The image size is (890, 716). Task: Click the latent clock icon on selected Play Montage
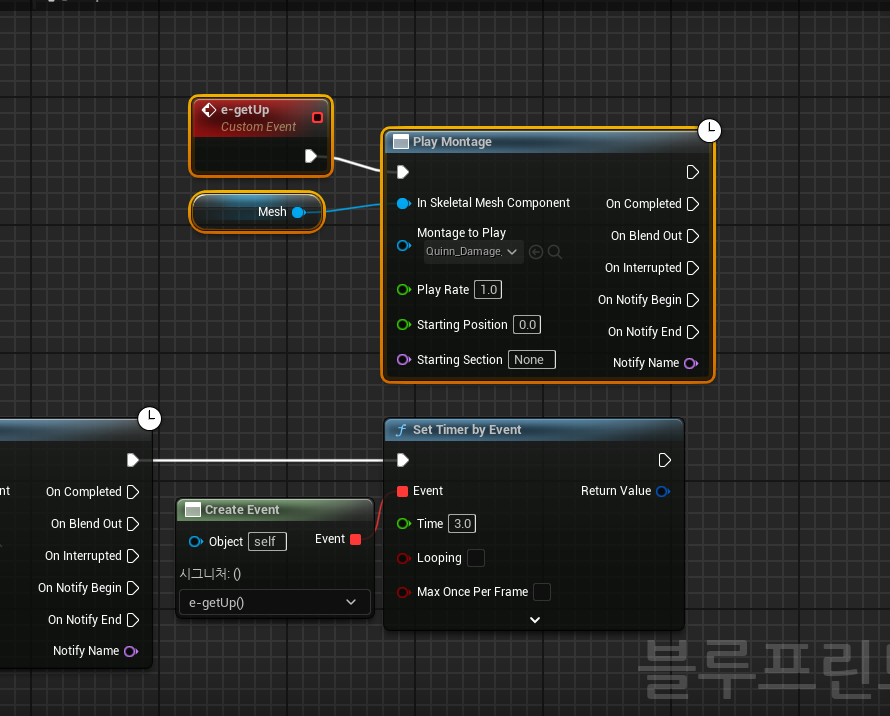[710, 131]
